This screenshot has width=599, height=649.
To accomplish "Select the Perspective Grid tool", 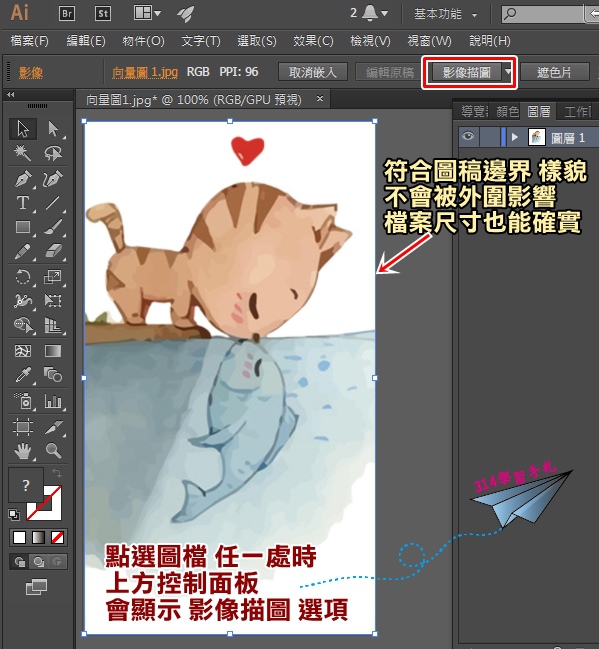I will [53, 325].
